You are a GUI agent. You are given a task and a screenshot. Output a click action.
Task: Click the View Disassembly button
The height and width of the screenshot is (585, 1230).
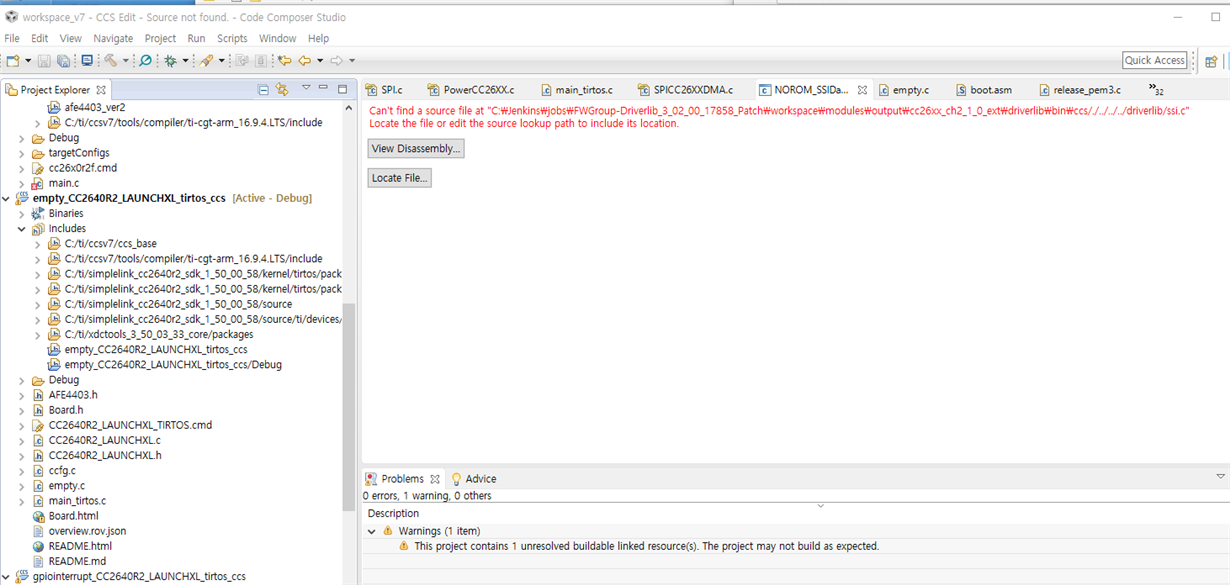(x=415, y=148)
